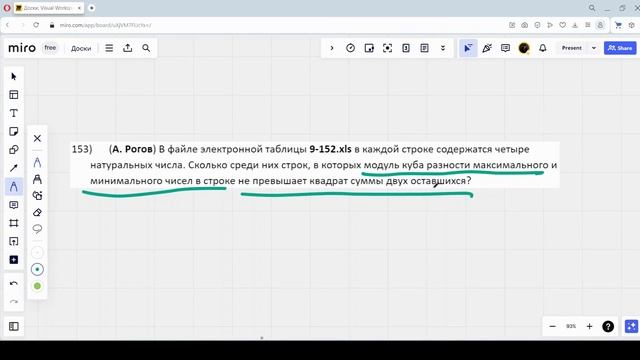The image size is (640, 360).
Task: Open a new browser tab
Action: click(x=92, y=8)
